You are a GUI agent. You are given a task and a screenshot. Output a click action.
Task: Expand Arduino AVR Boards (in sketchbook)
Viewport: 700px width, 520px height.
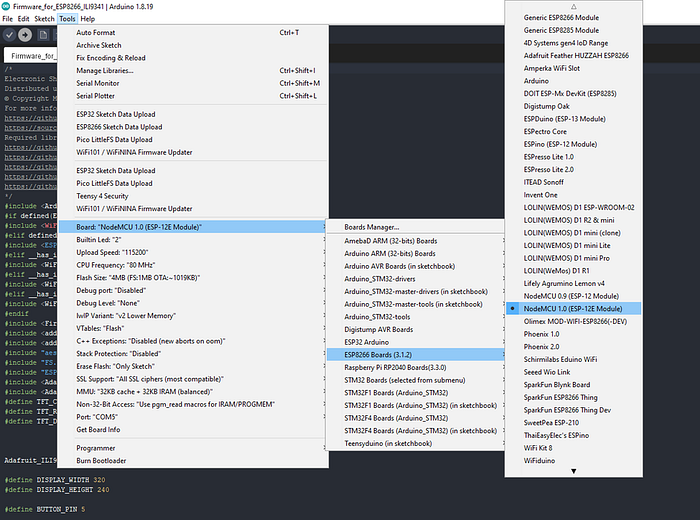(x=416, y=266)
